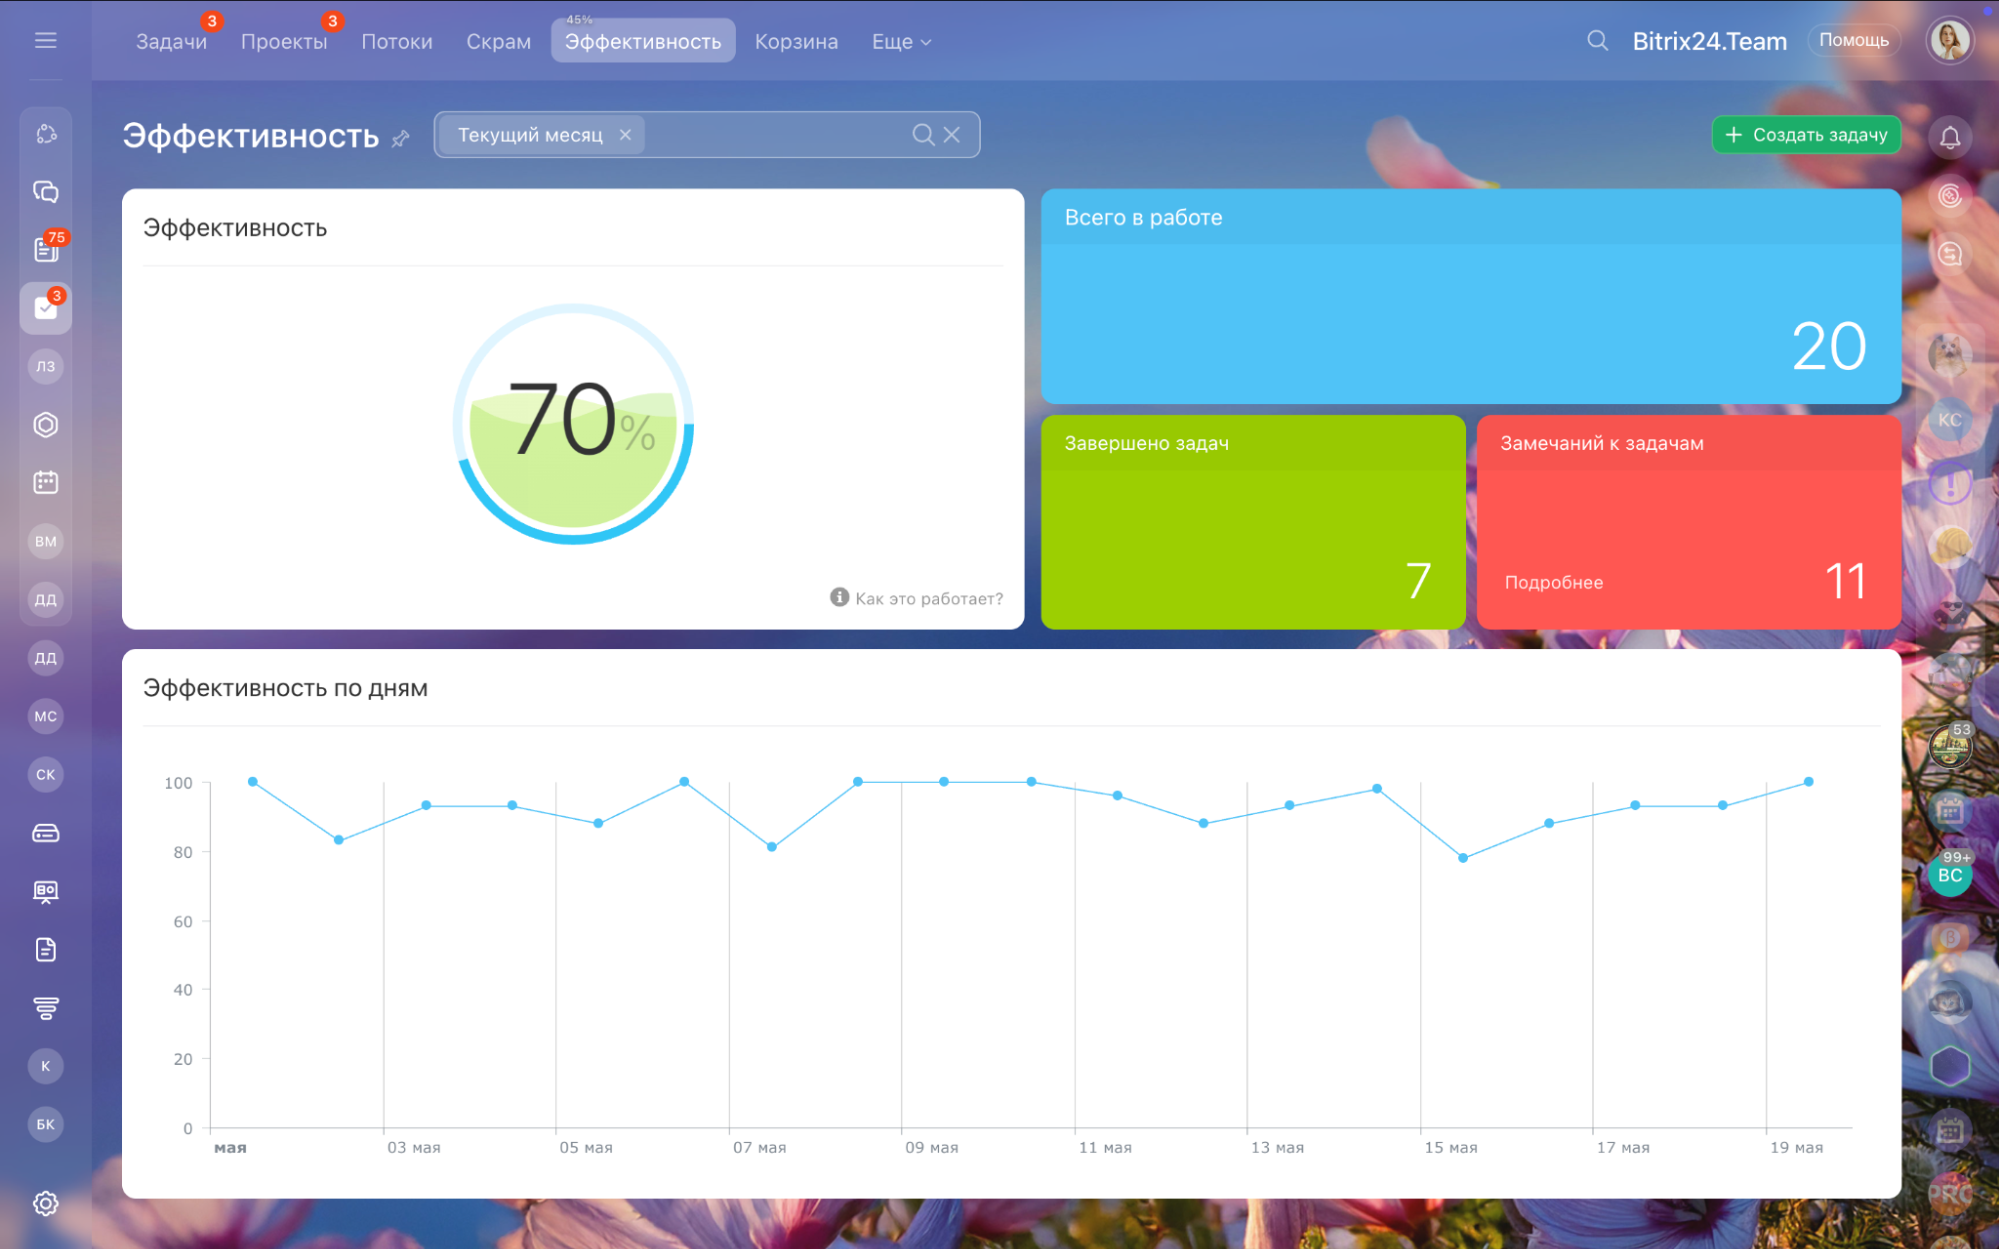Open the Корзина tab

(x=796, y=42)
